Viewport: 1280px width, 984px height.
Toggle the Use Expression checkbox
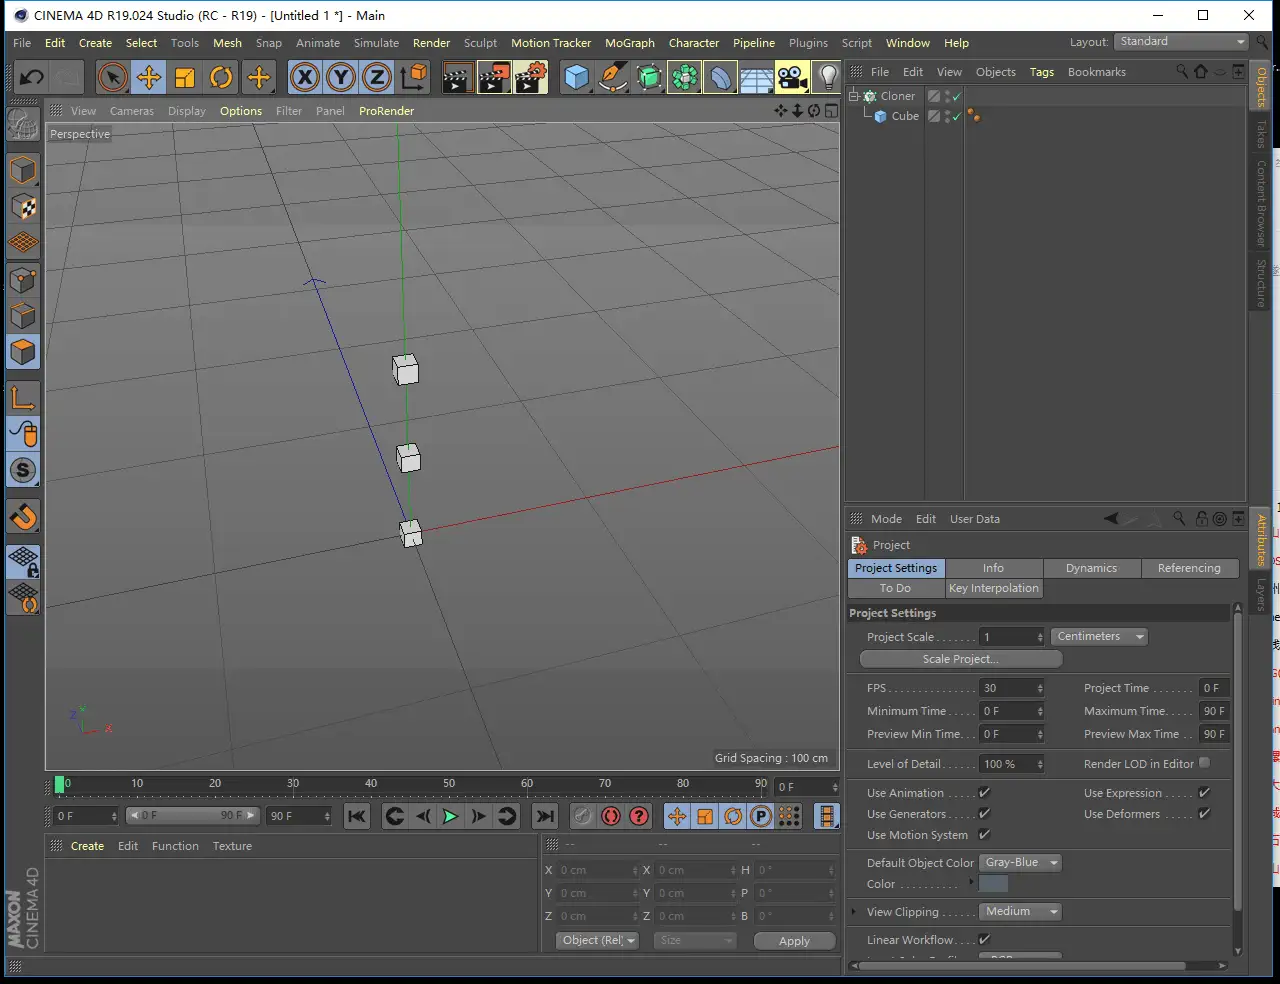tap(1204, 792)
